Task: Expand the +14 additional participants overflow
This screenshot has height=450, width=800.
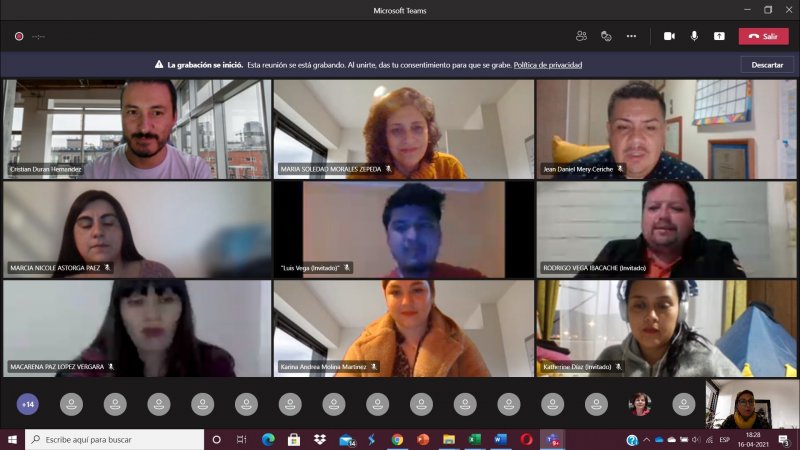Action: (x=28, y=404)
